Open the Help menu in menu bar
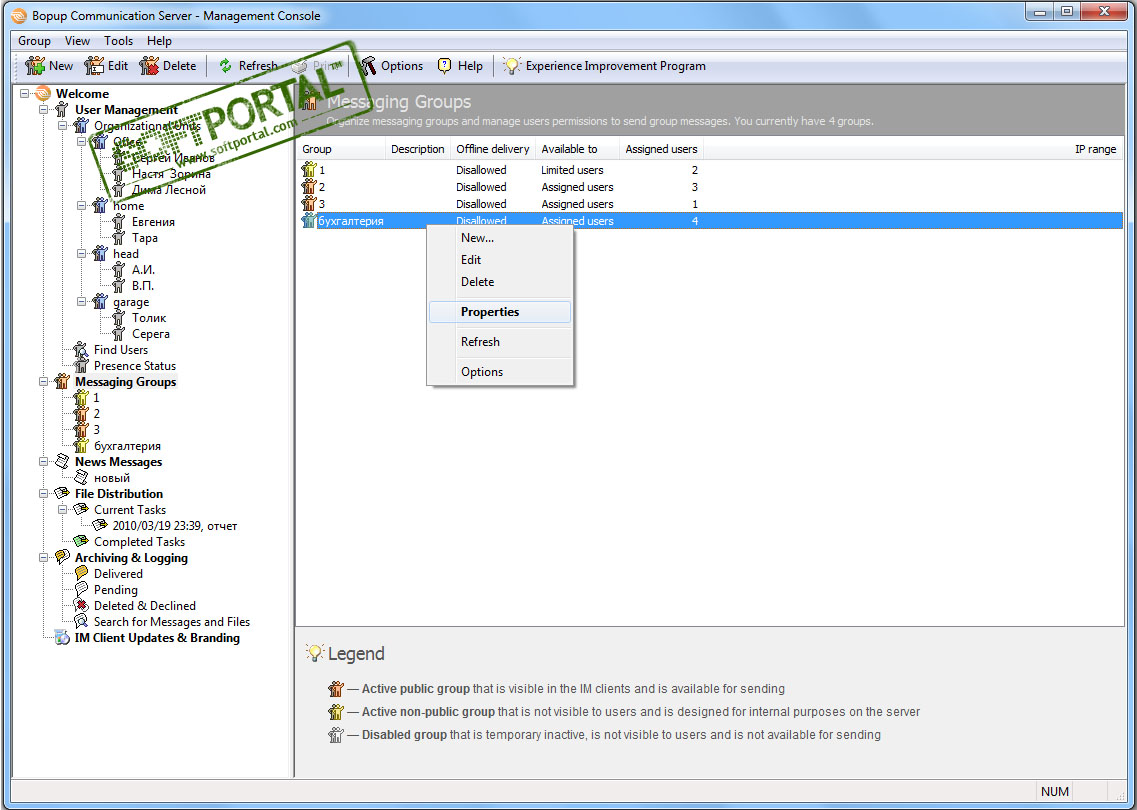The width and height of the screenshot is (1137, 810). (x=159, y=41)
